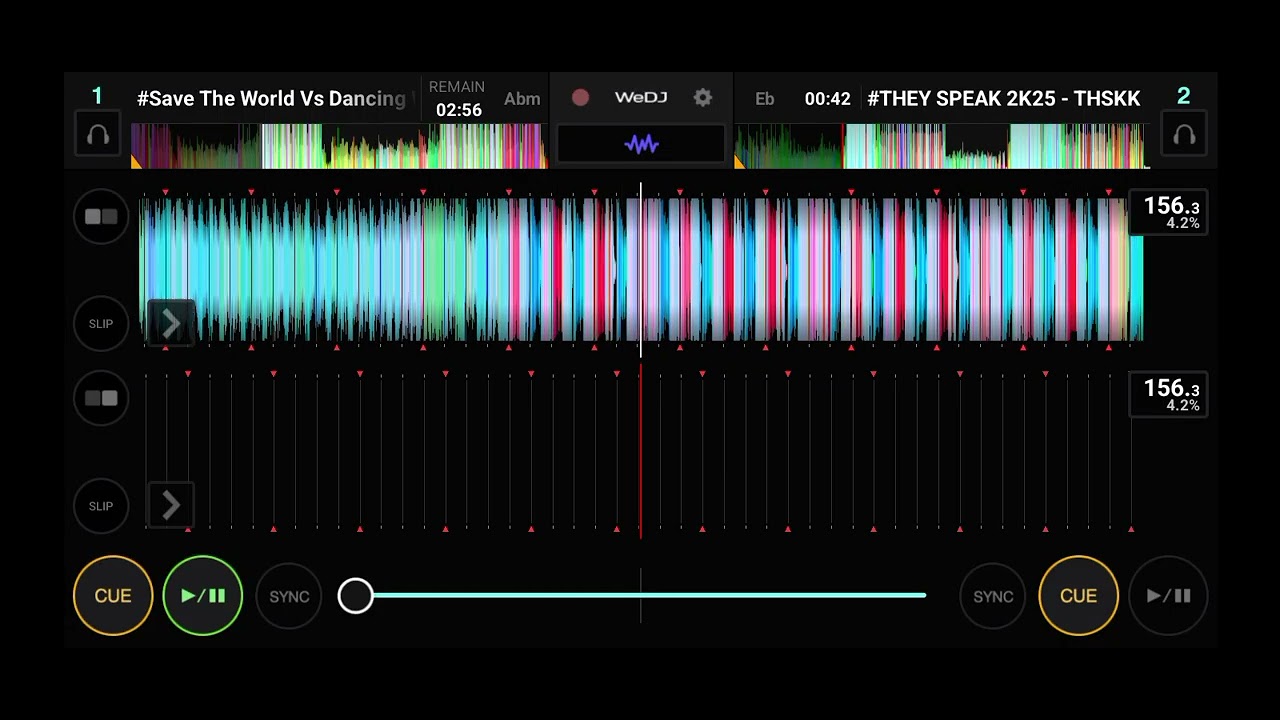The width and height of the screenshot is (1280, 720).
Task: Enable SLIP mode on deck 1
Action: coord(101,324)
